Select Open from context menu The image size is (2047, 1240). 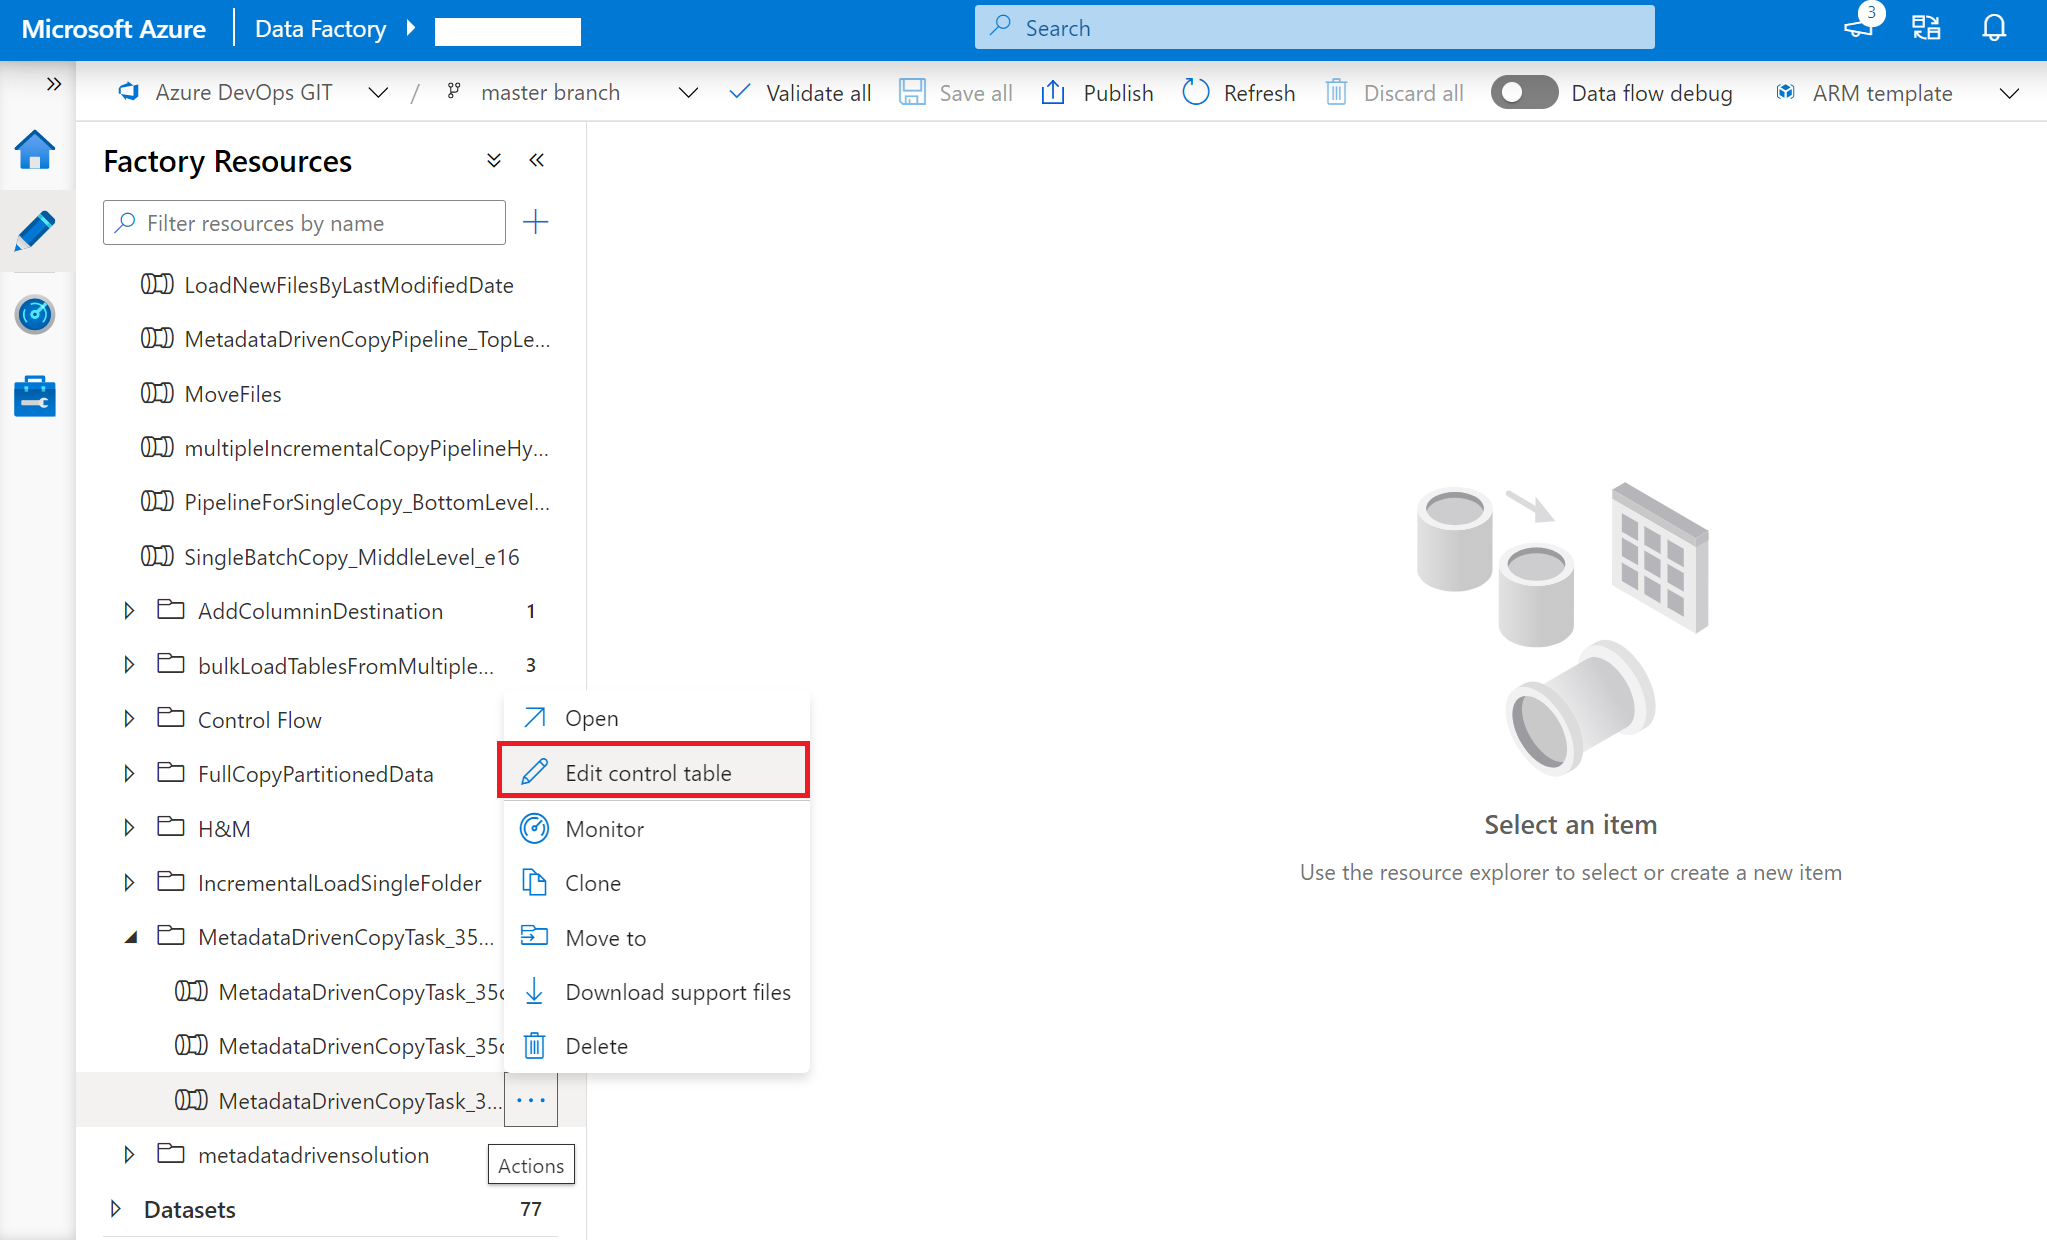point(592,717)
